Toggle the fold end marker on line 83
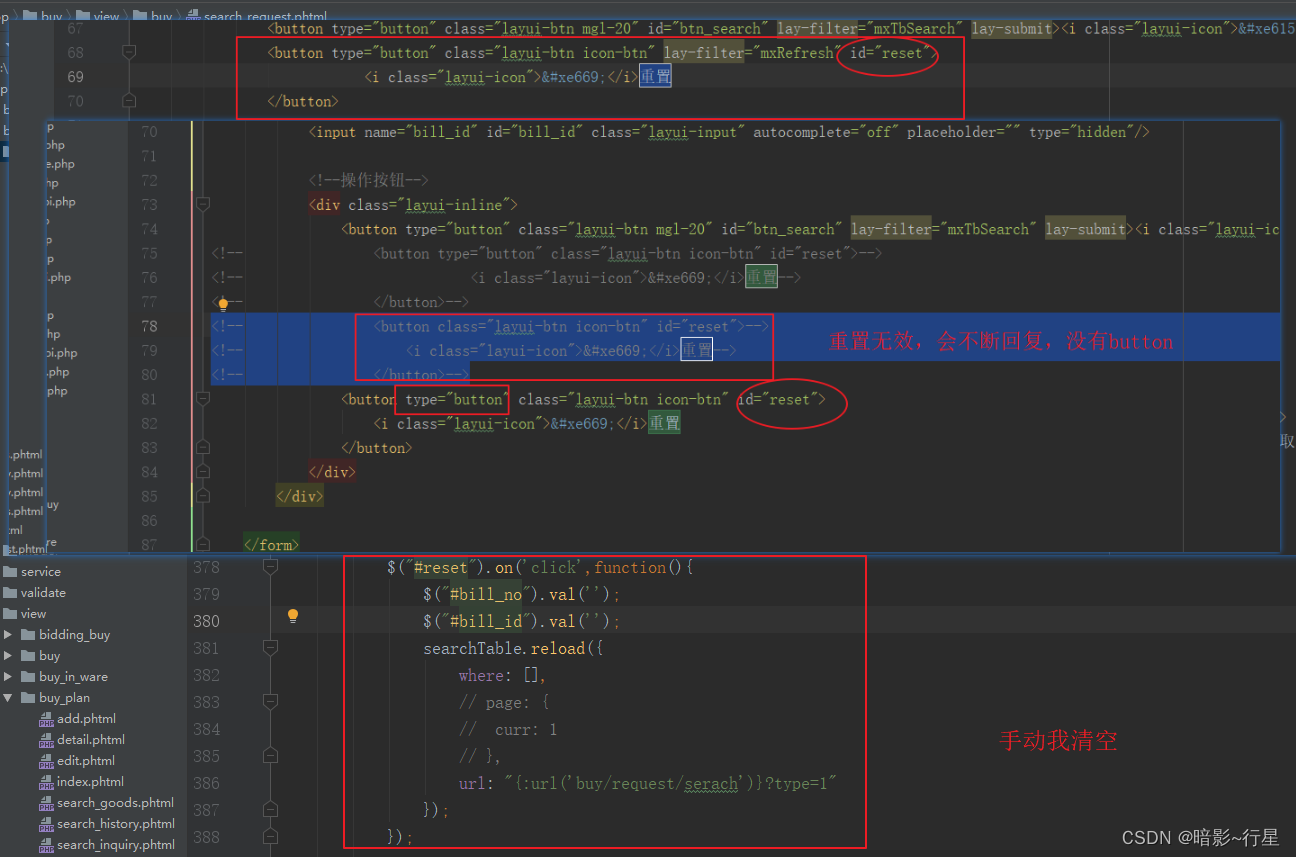Screen dimensions: 1296x857 point(203,447)
